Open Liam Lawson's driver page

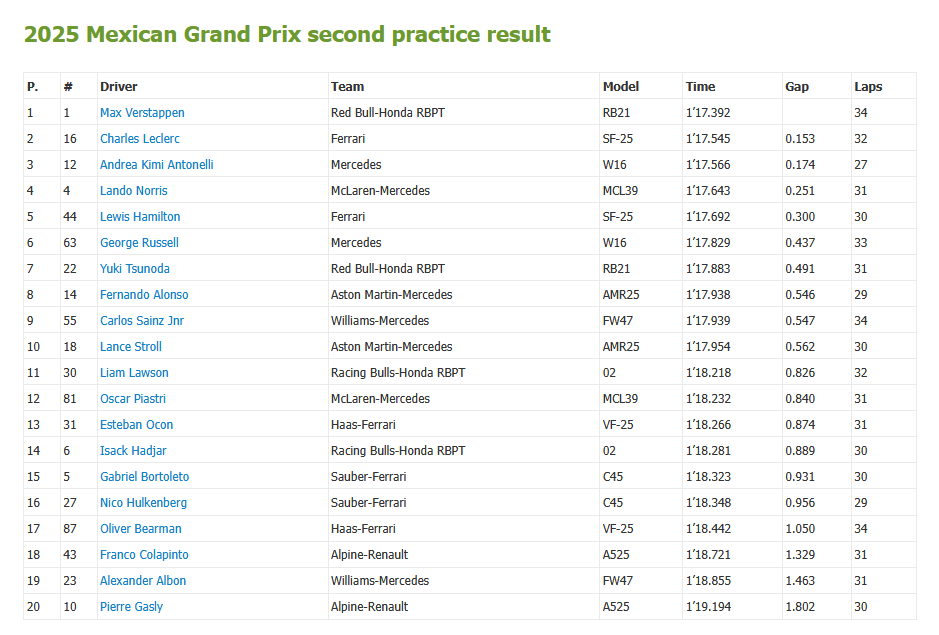134,373
